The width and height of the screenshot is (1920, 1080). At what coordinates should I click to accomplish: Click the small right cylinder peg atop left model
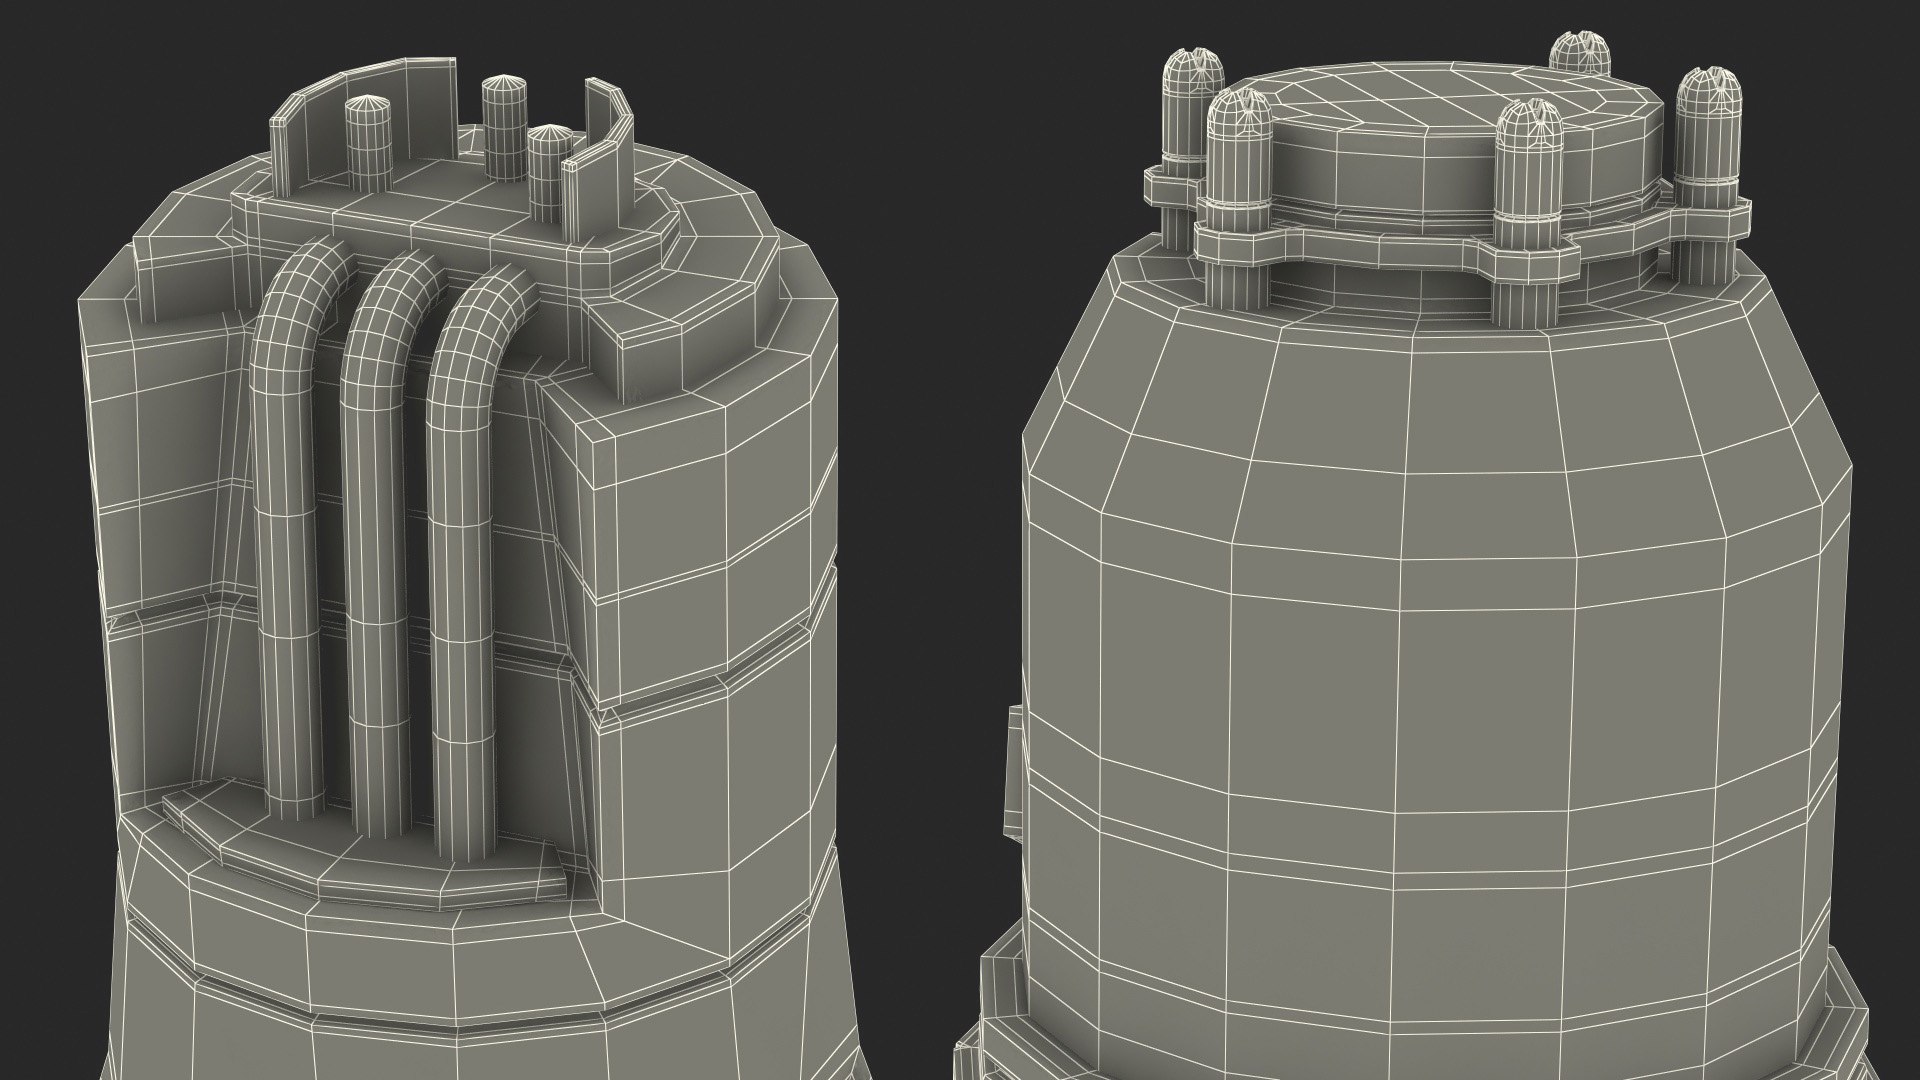(x=548, y=170)
